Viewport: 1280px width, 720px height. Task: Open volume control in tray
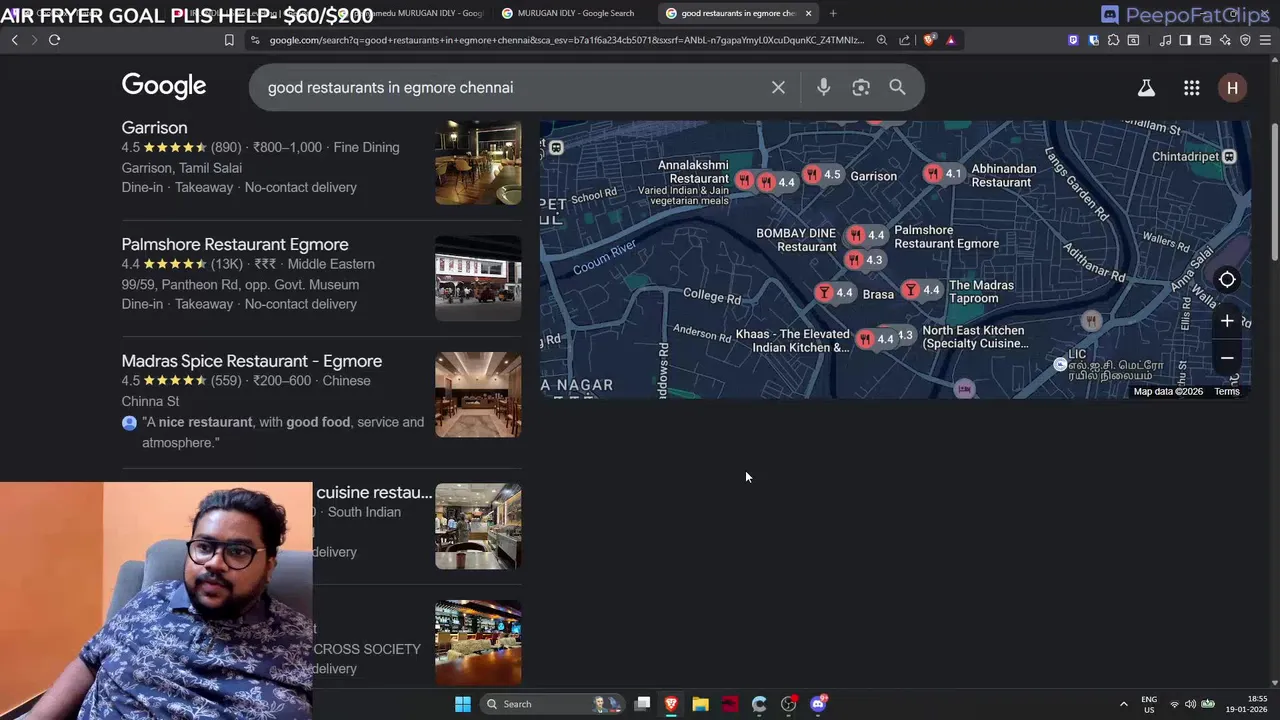[x=1190, y=704]
